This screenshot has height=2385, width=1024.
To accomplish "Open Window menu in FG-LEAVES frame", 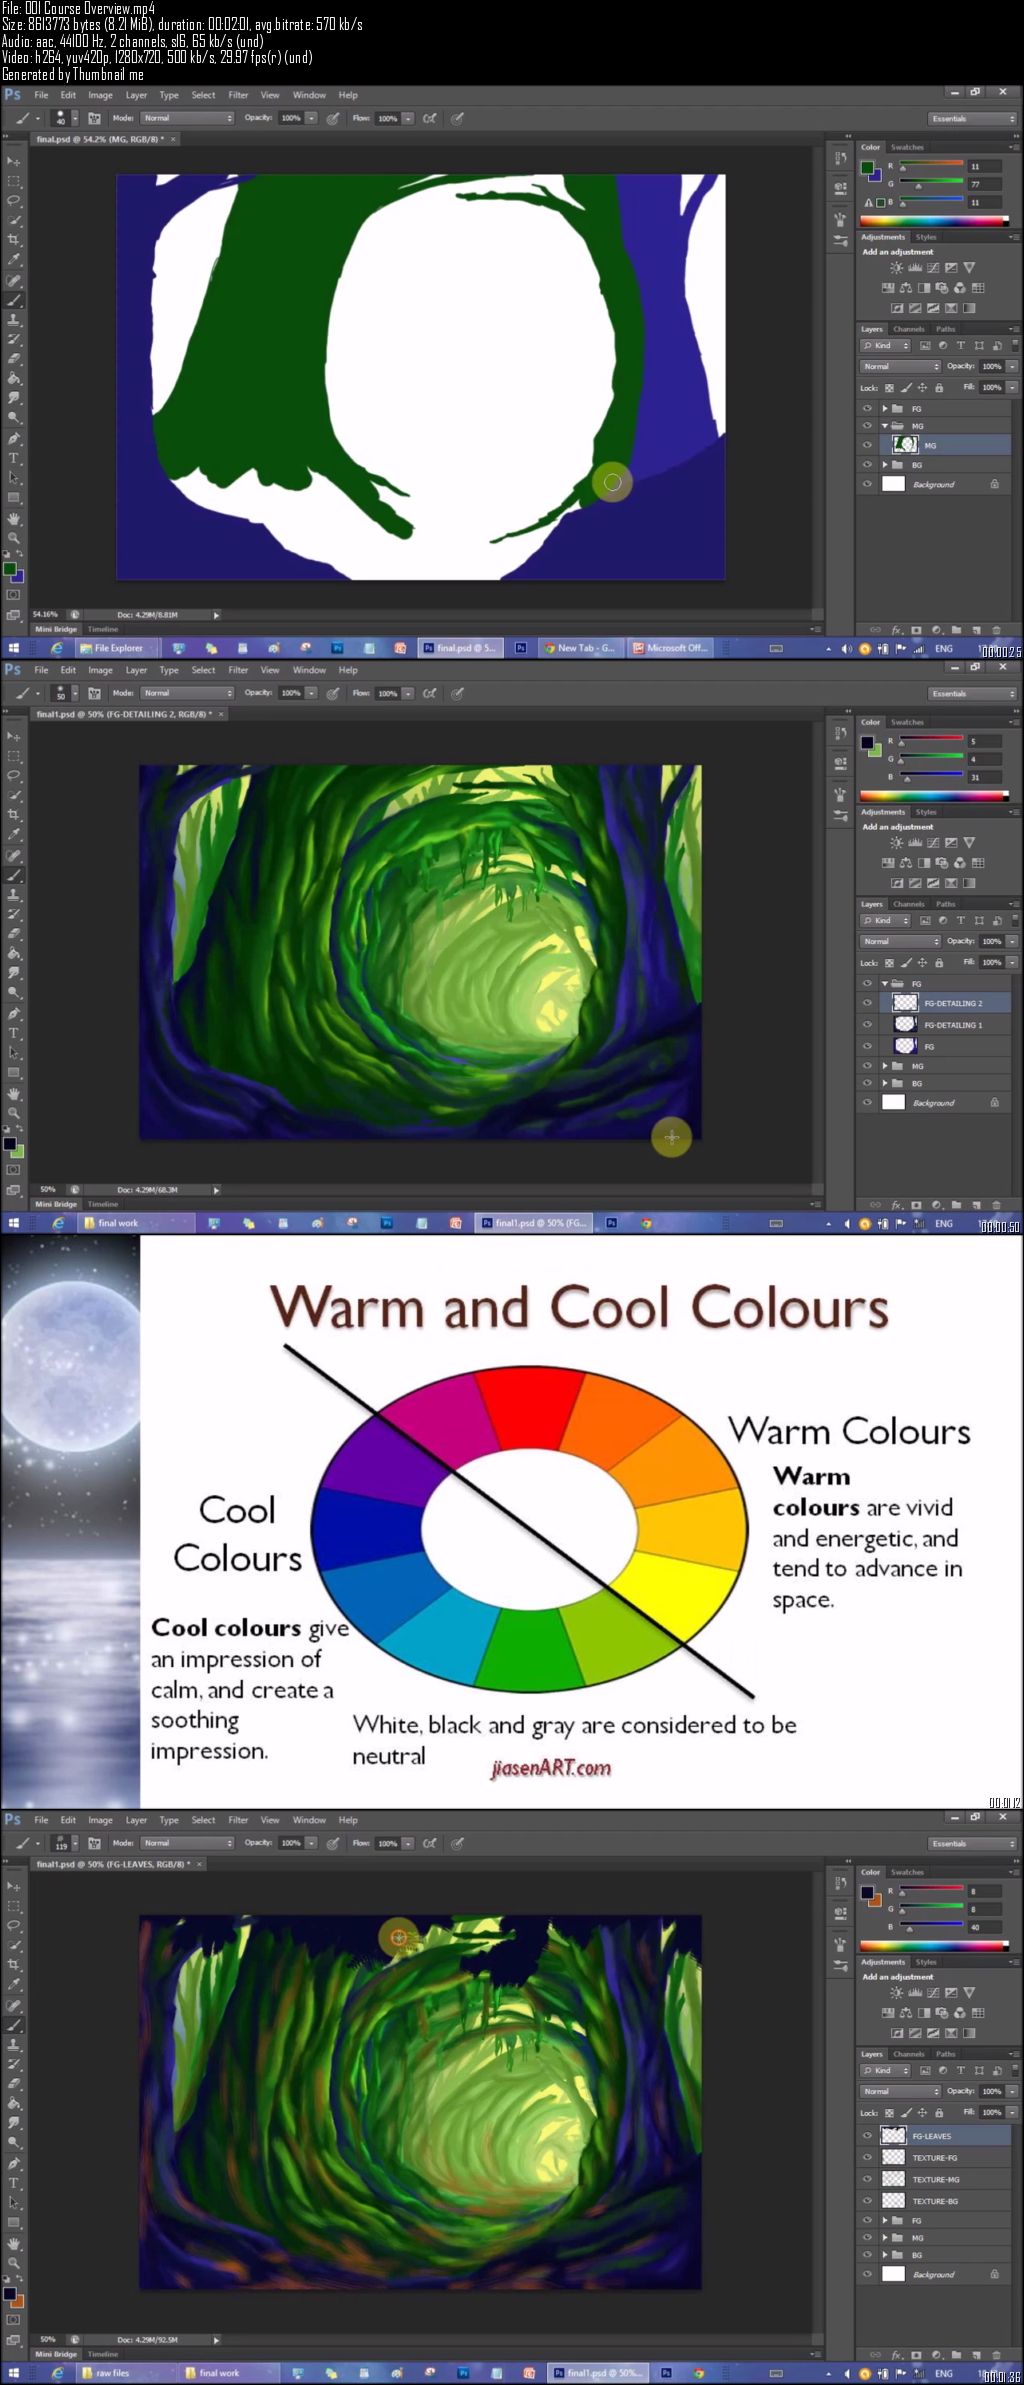I will click(x=309, y=1820).
